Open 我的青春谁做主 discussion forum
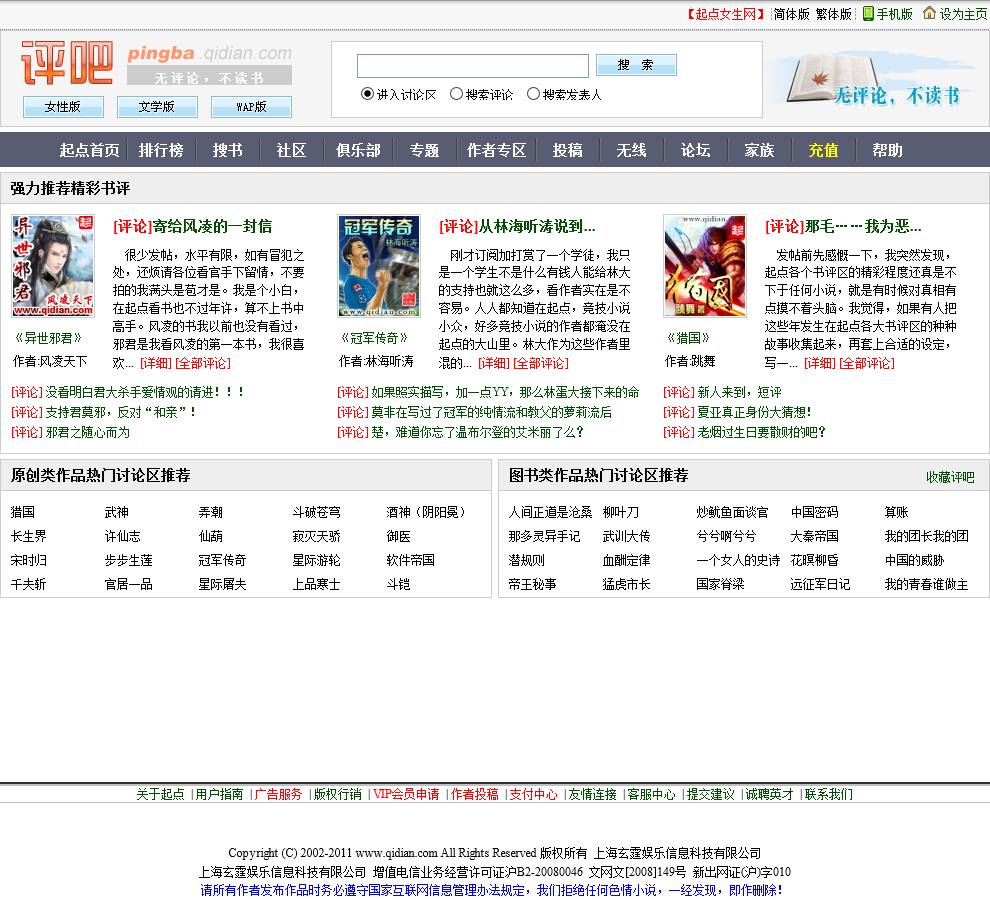 (926, 584)
